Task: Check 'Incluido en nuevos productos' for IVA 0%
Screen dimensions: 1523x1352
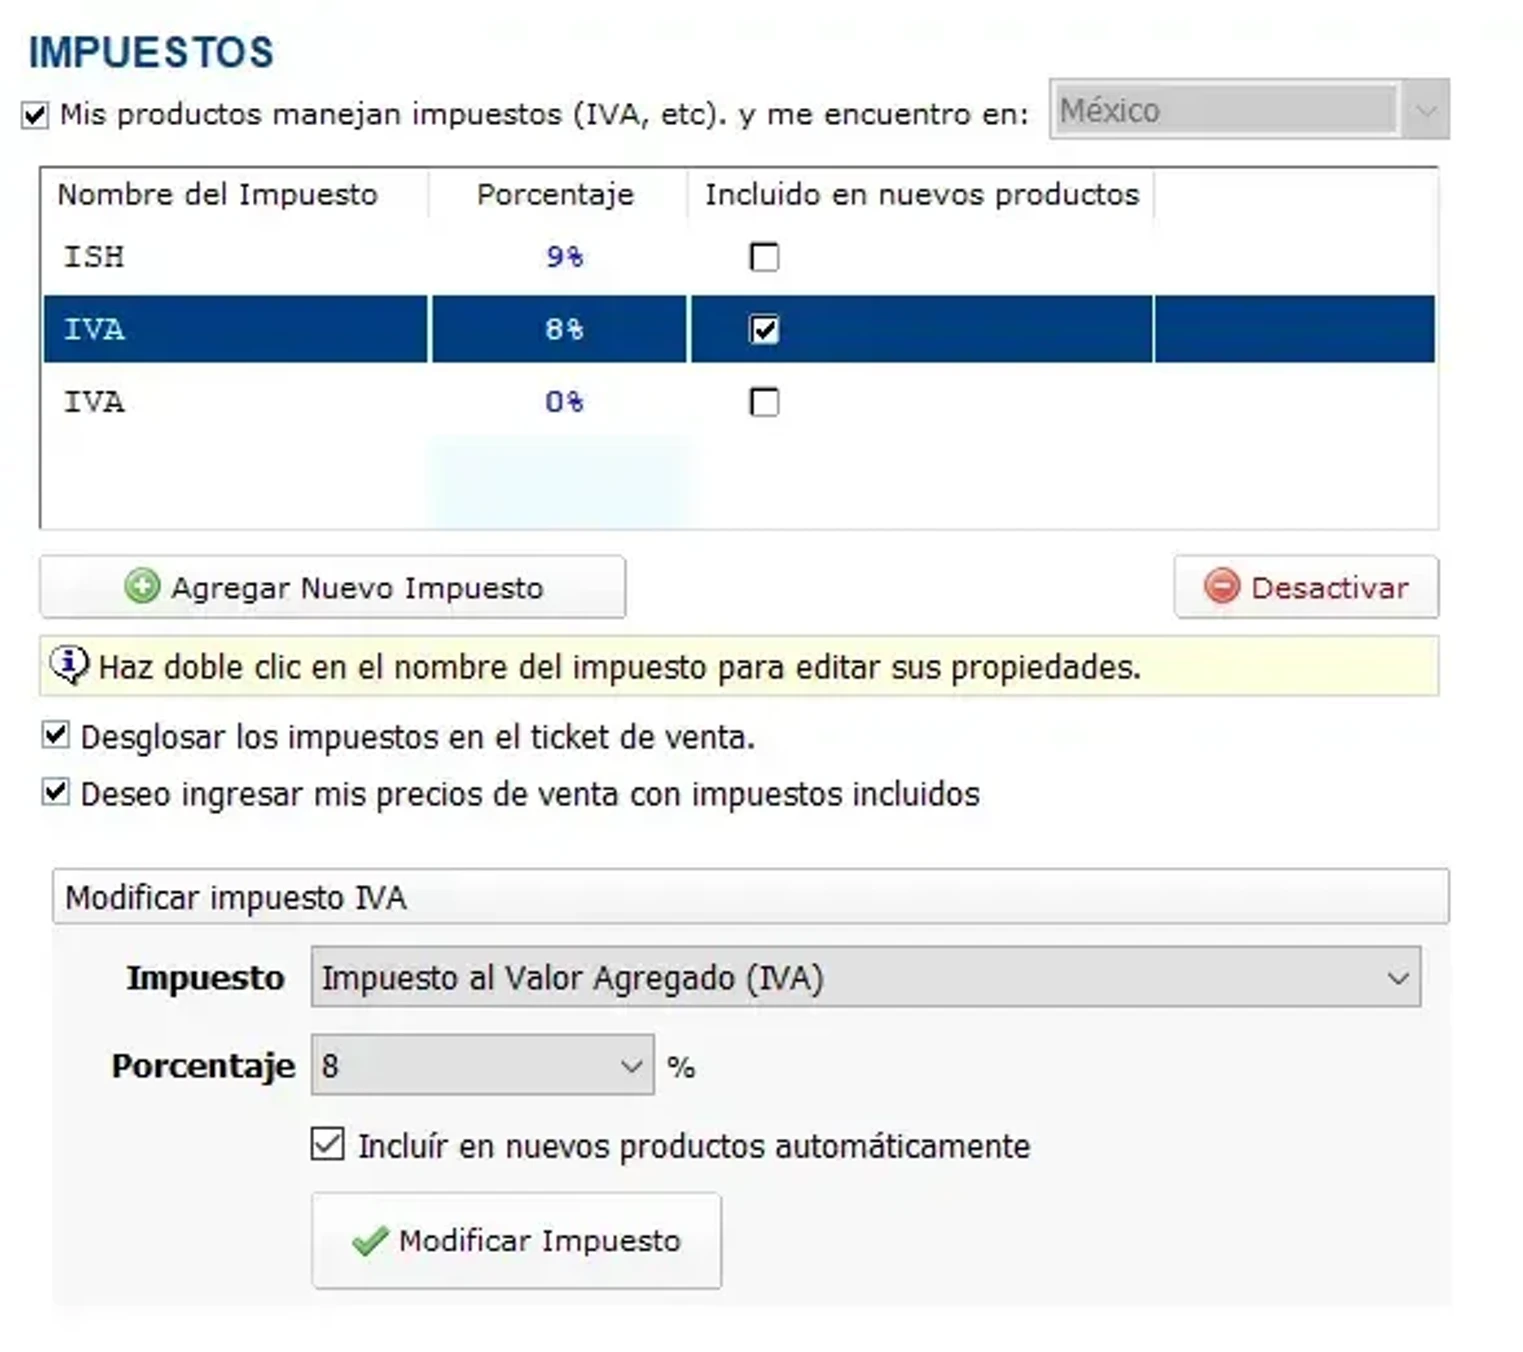Action: click(764, 402)
